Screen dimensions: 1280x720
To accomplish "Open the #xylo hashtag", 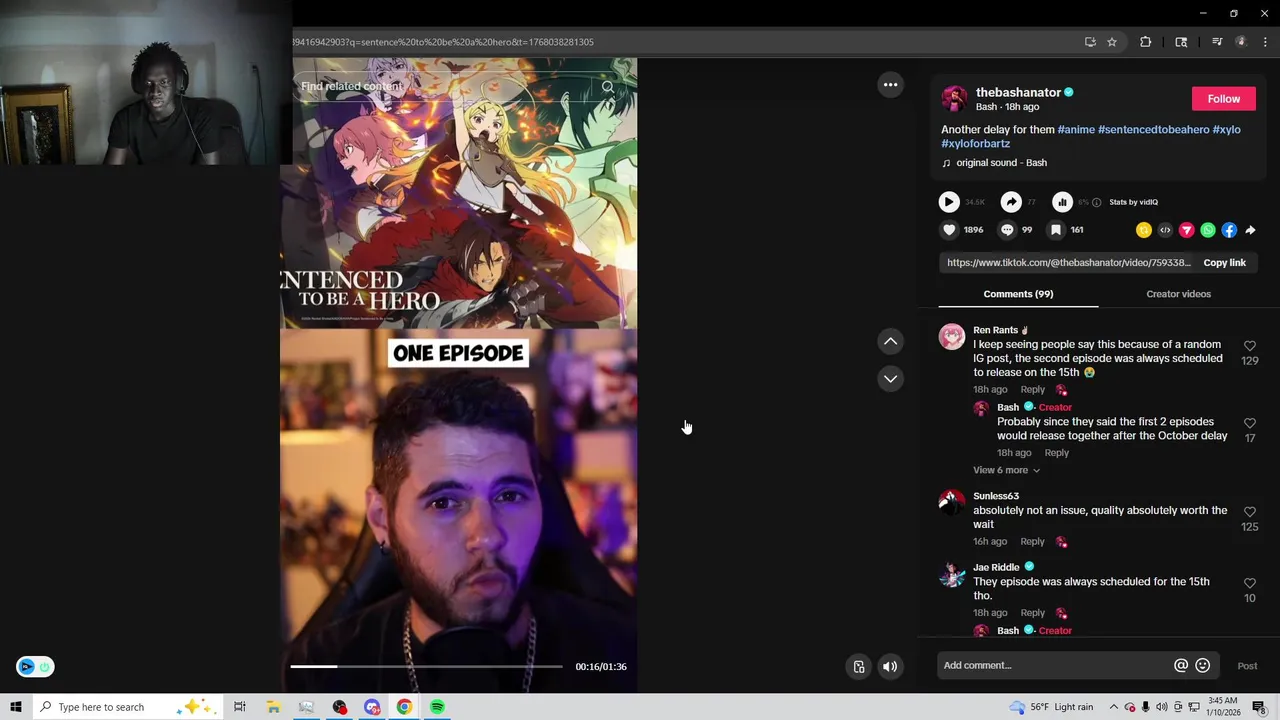I will 1226,130.
